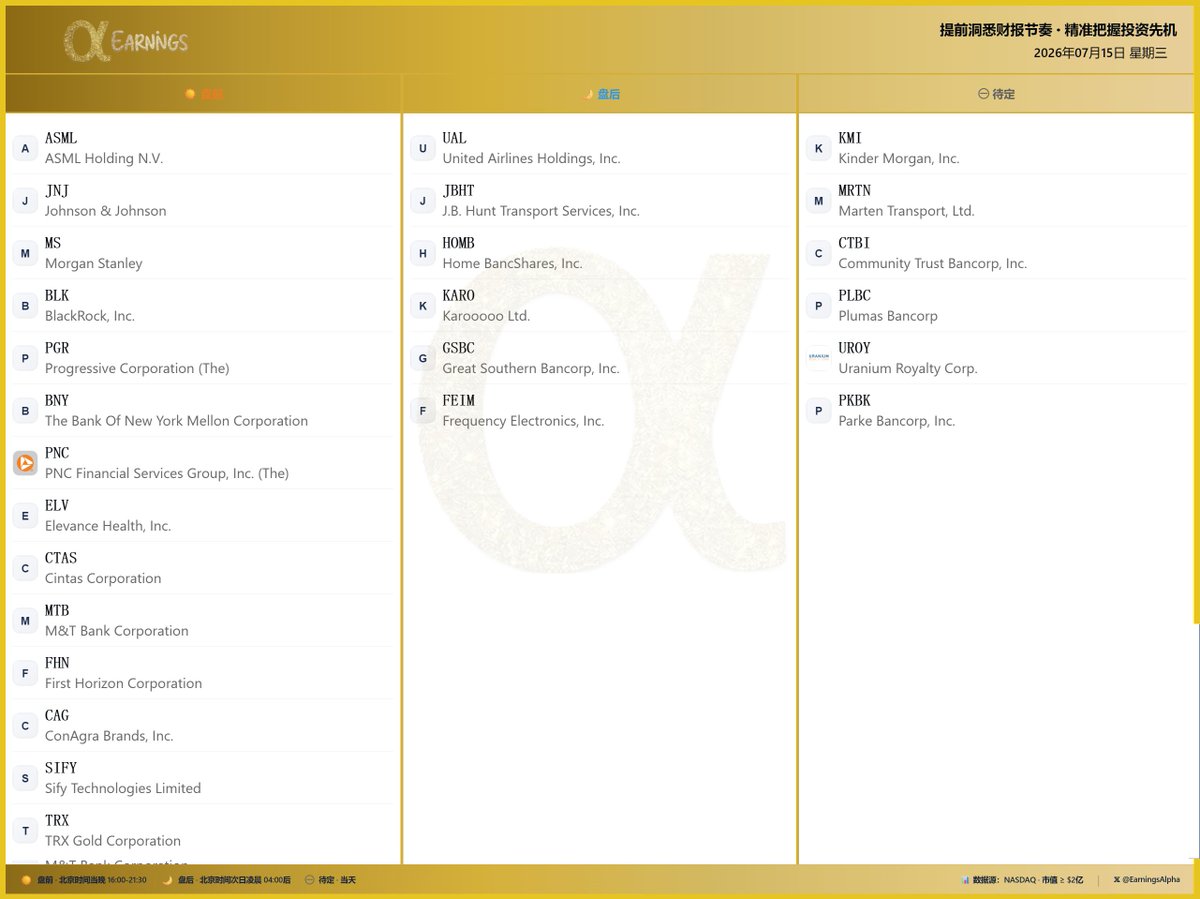Click the MTB letter M avatar
Viewport: 1200px width, 899px height.
click(25, 621)
